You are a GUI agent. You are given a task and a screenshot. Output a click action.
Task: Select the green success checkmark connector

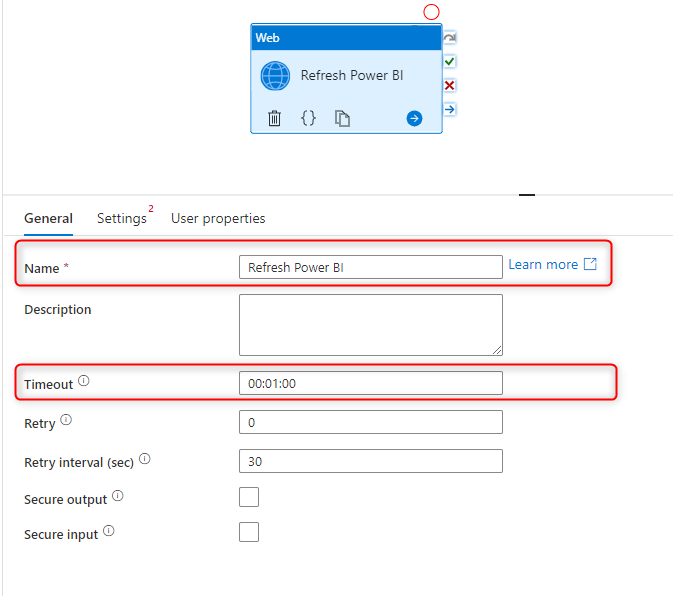449,61
